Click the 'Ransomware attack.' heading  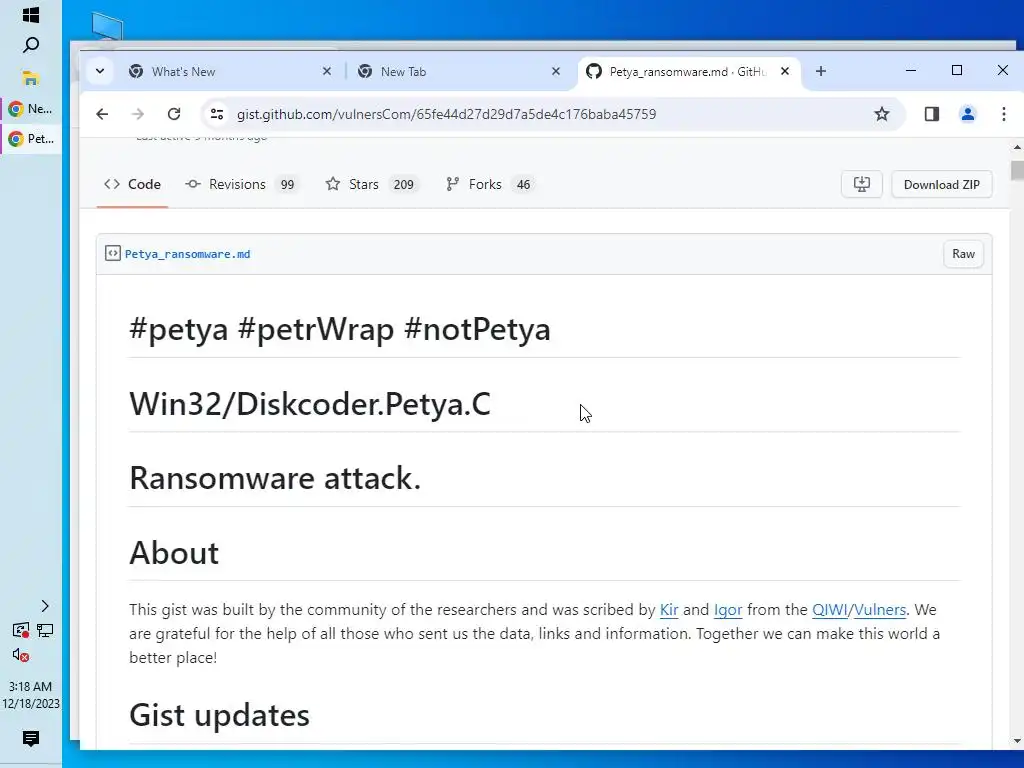[275, 478]
